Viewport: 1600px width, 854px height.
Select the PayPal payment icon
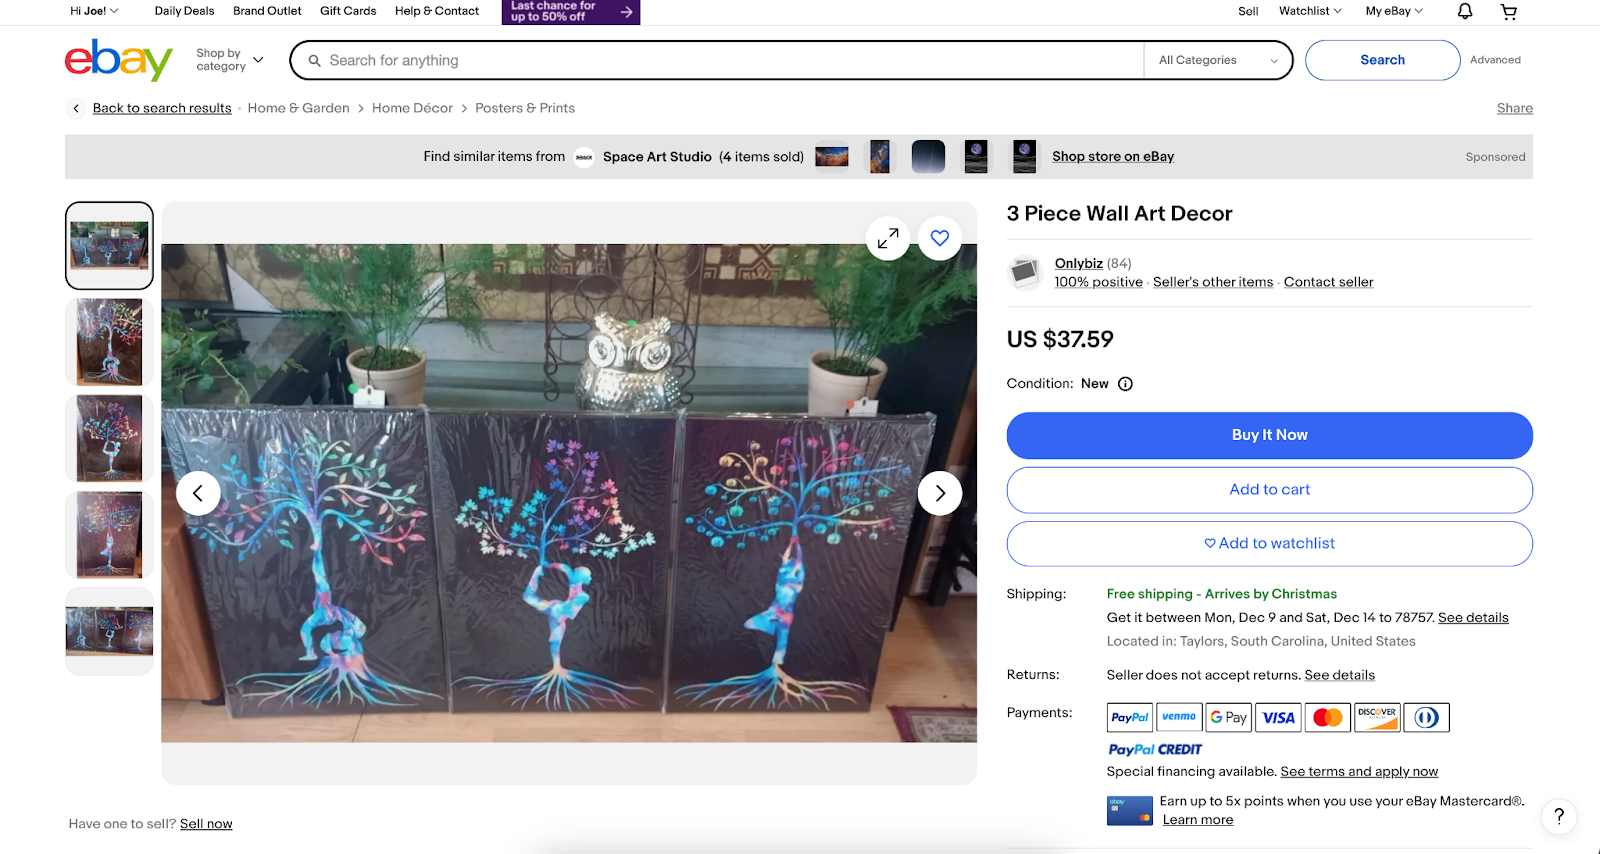(1128, 717)
